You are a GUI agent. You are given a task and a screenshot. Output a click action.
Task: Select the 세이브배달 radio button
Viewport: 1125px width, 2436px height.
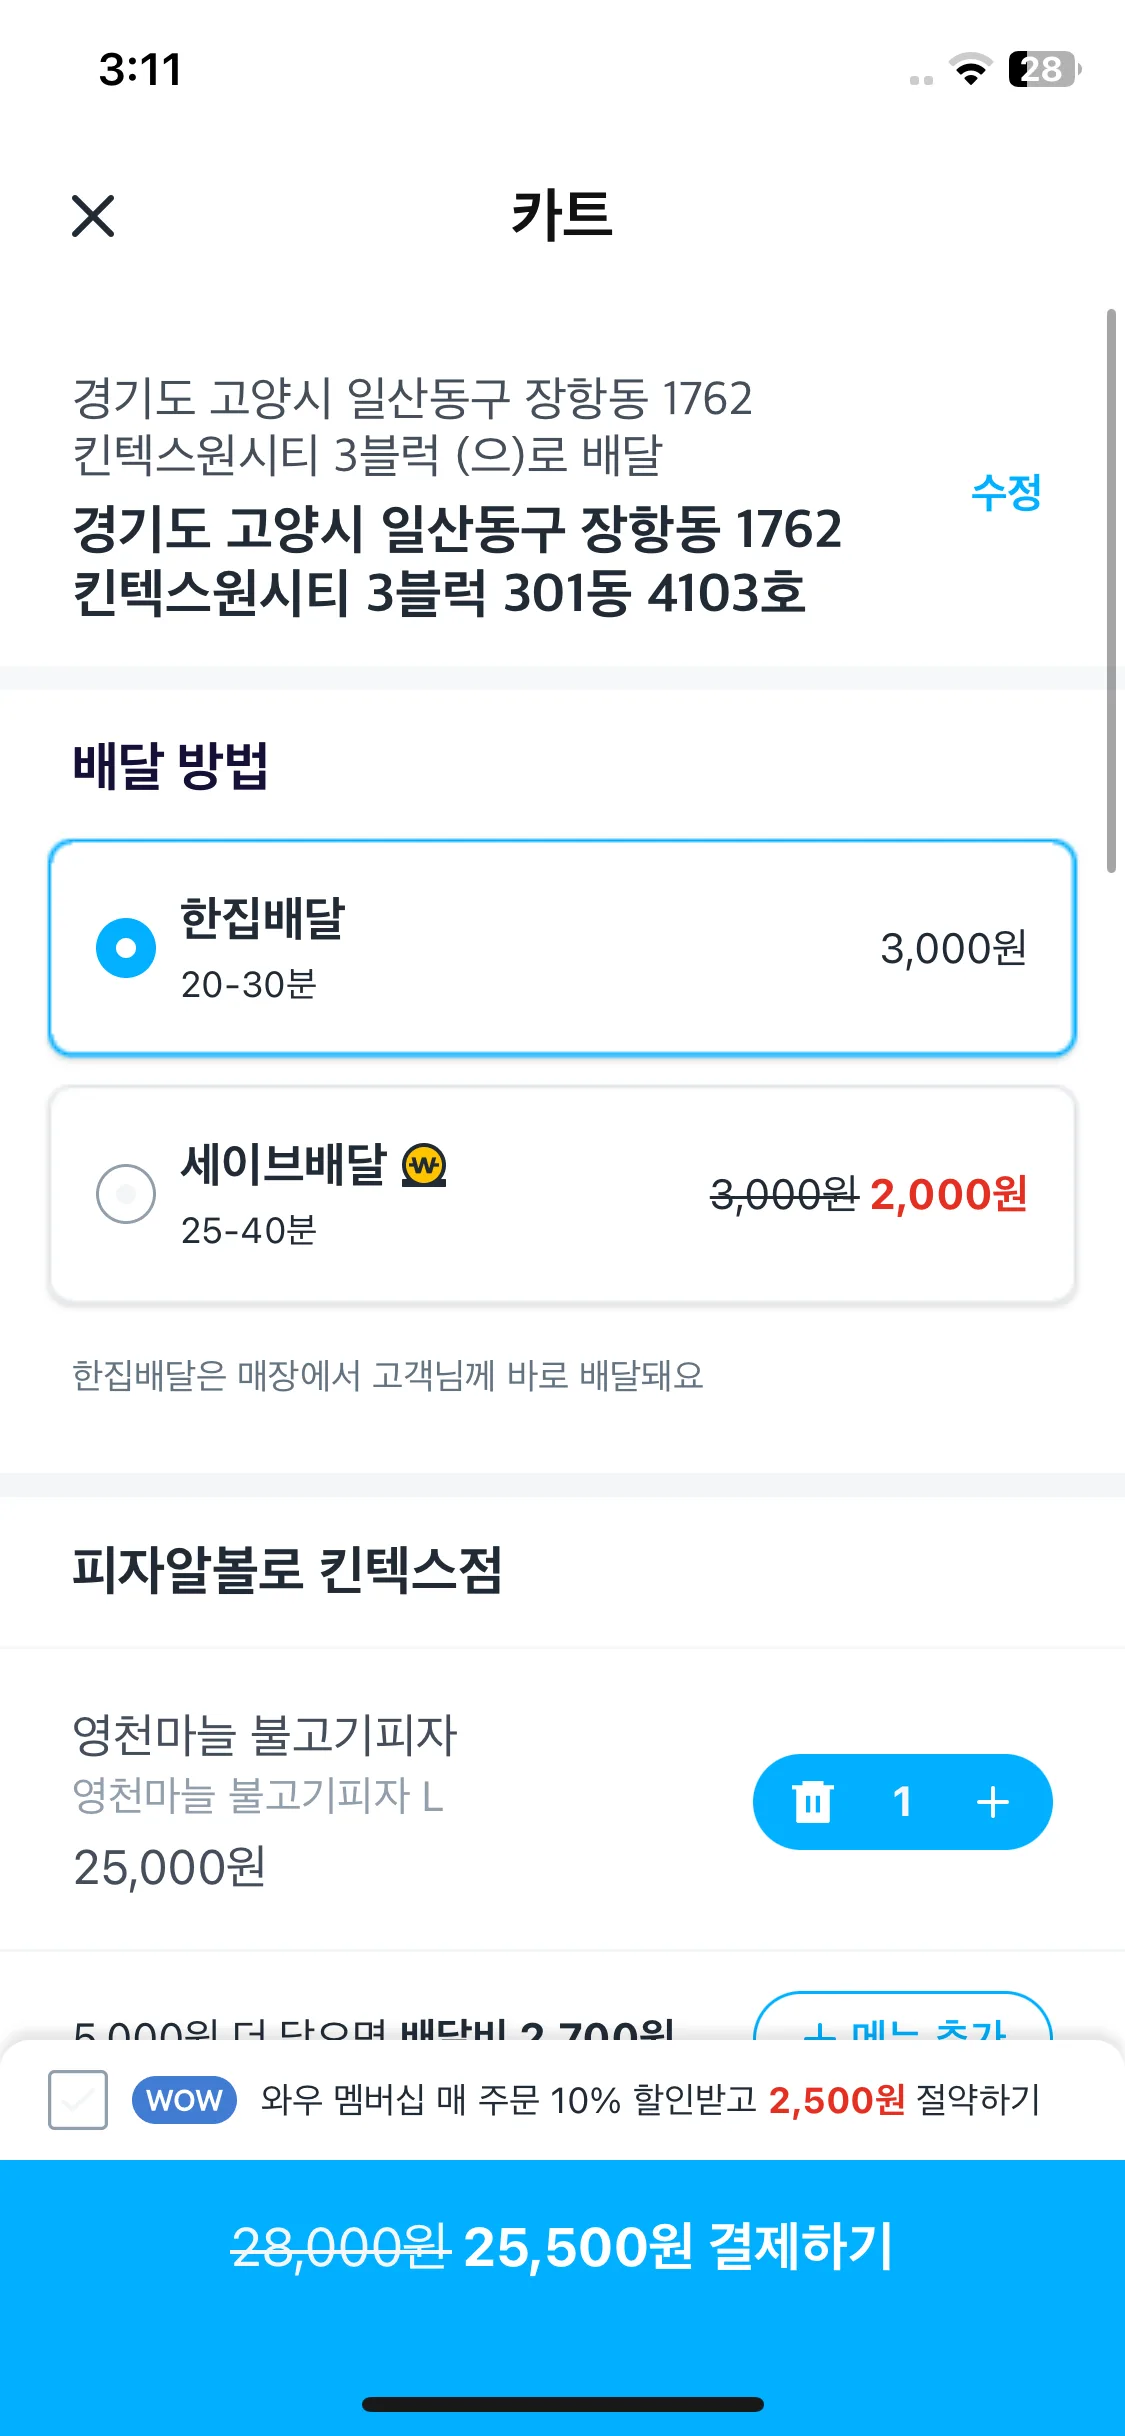point(126,1193)
